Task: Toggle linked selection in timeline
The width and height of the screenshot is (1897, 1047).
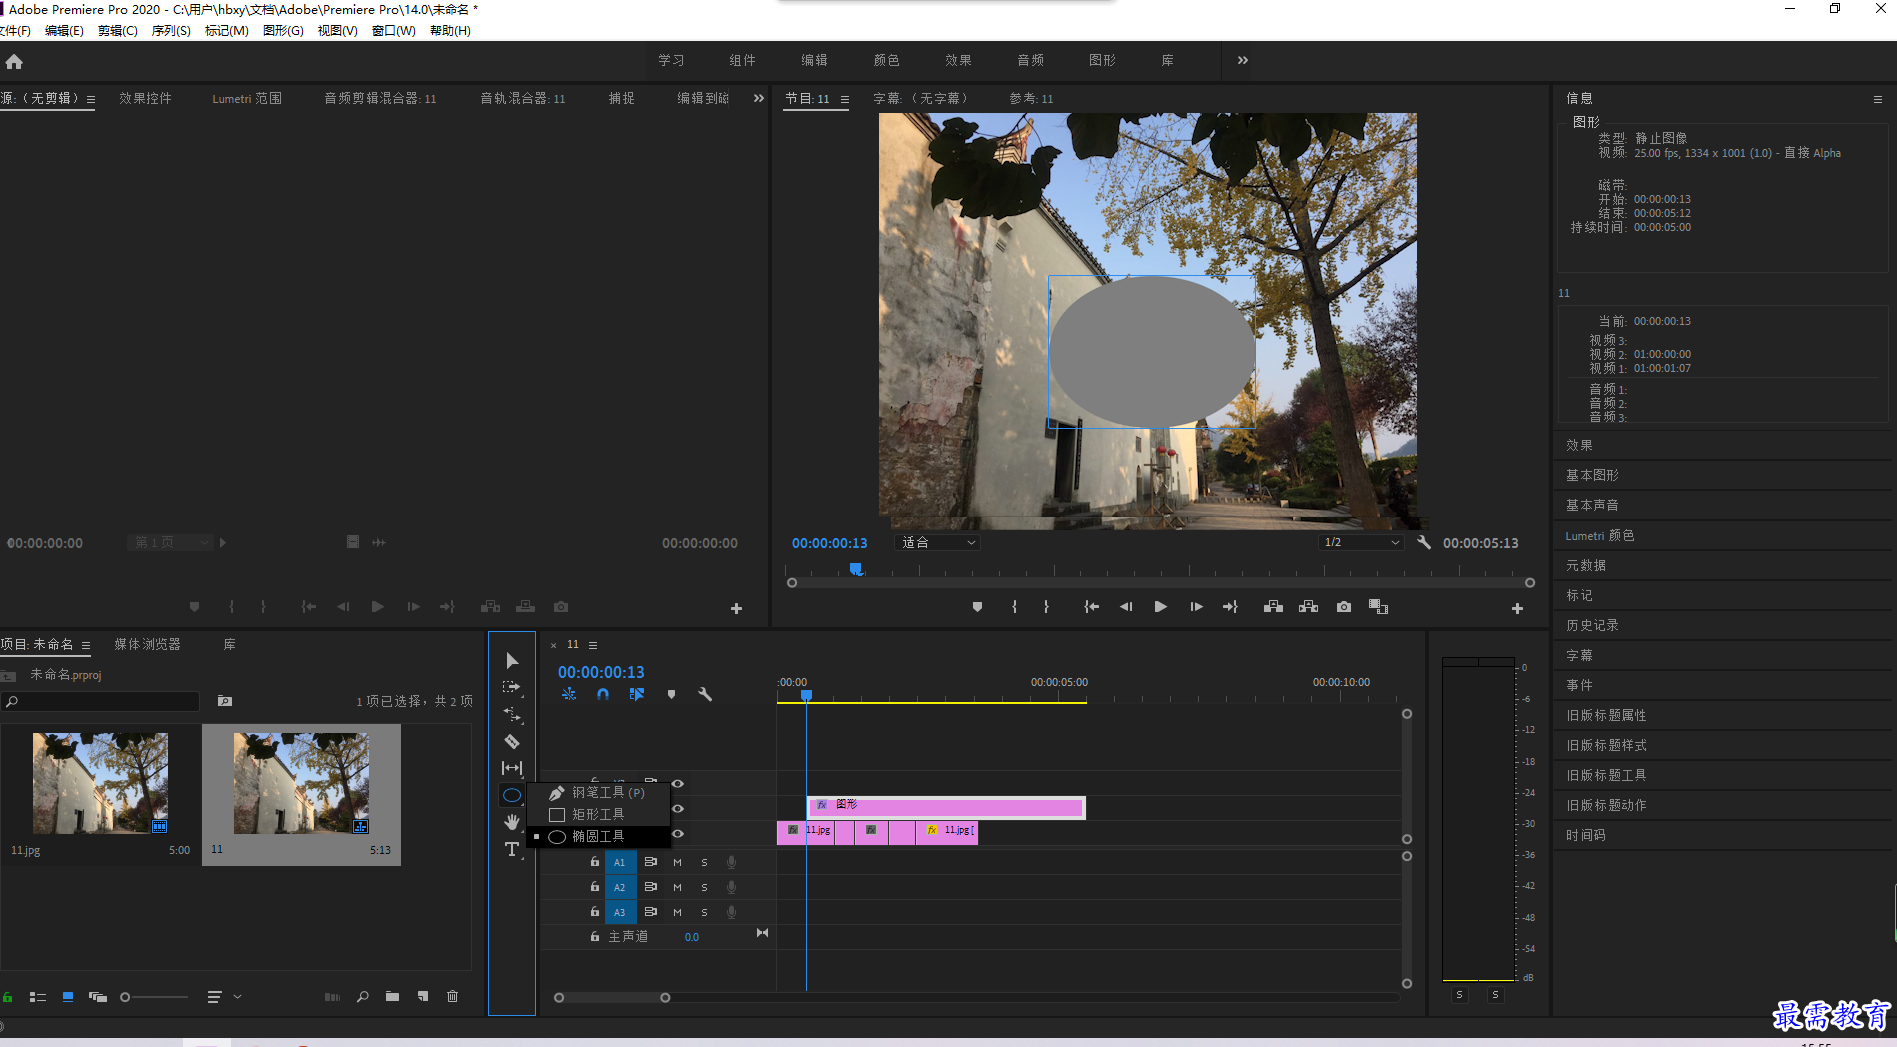Action: click(637, 694)
